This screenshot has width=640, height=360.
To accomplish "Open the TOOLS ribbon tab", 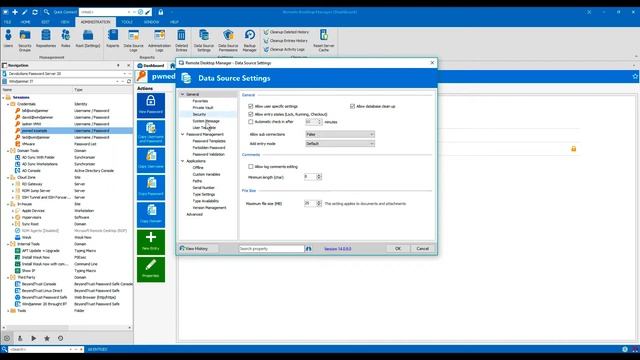I will point(127,22).
